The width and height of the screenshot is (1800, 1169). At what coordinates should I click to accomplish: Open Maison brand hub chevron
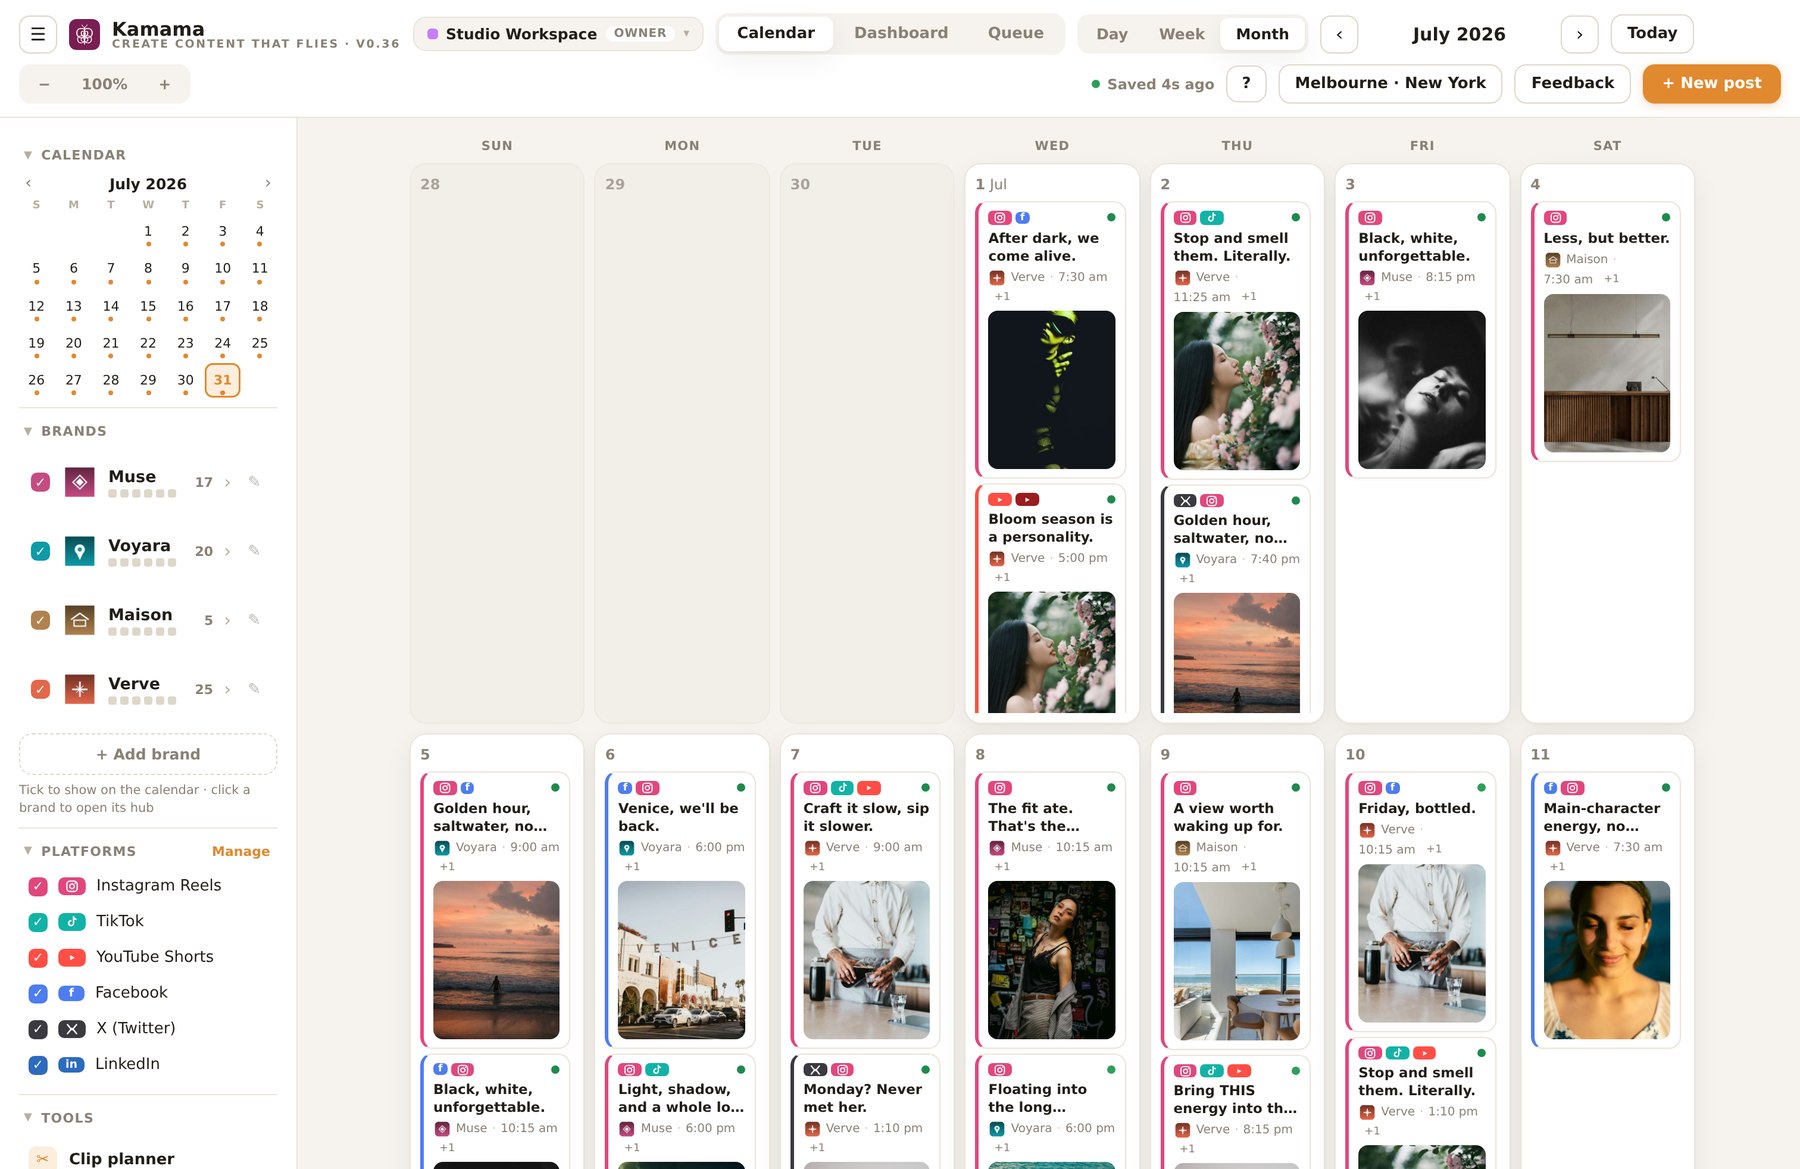pos(227,621)
